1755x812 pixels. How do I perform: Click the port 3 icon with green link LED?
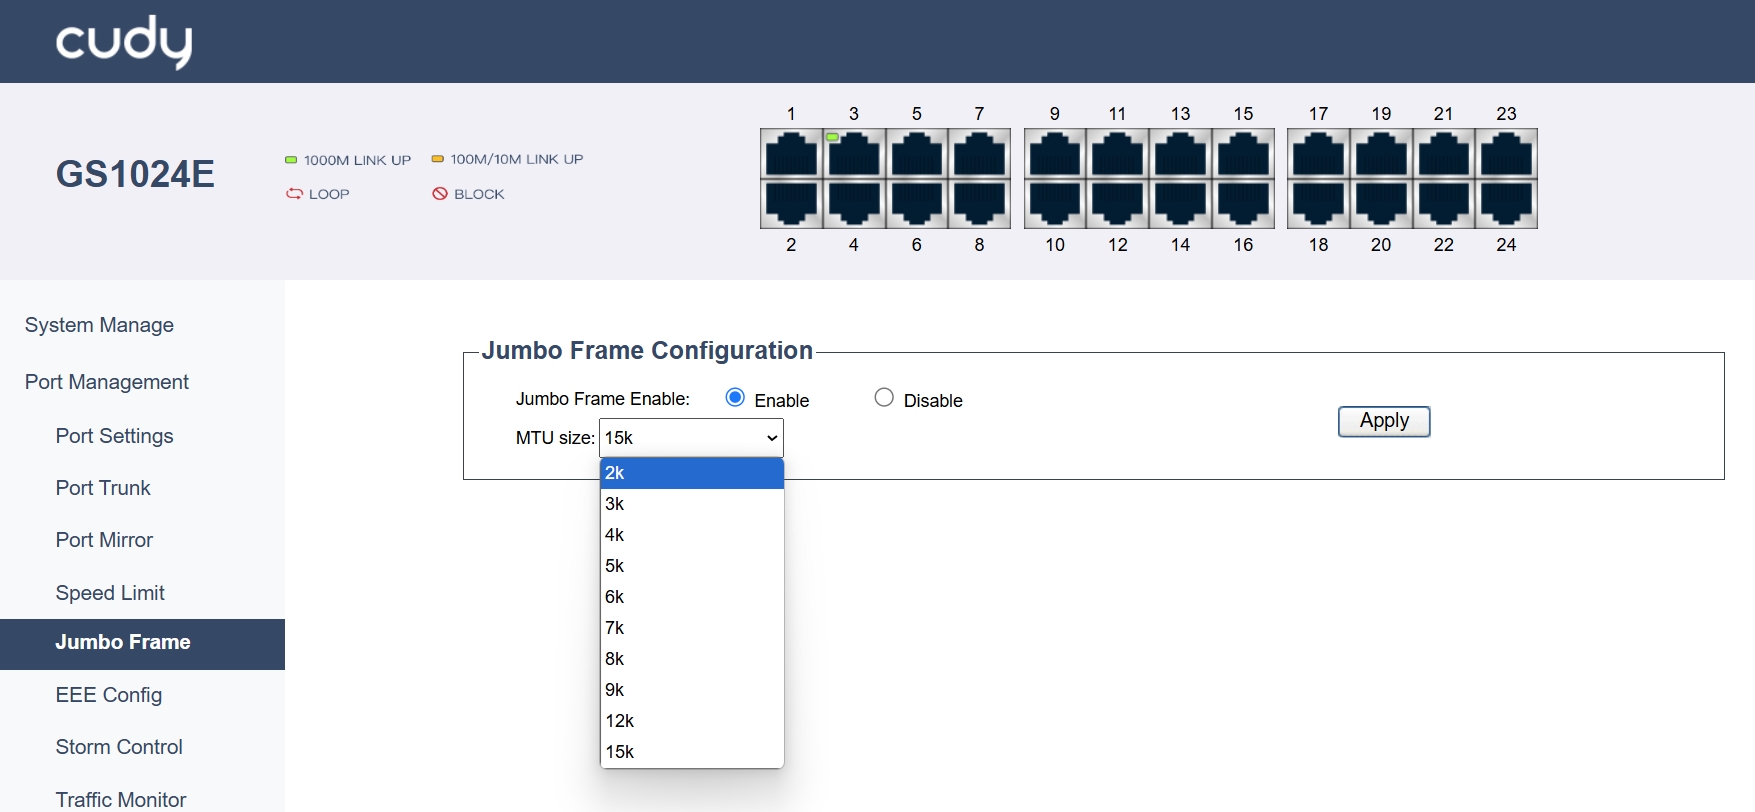click(x=854, y=154)
